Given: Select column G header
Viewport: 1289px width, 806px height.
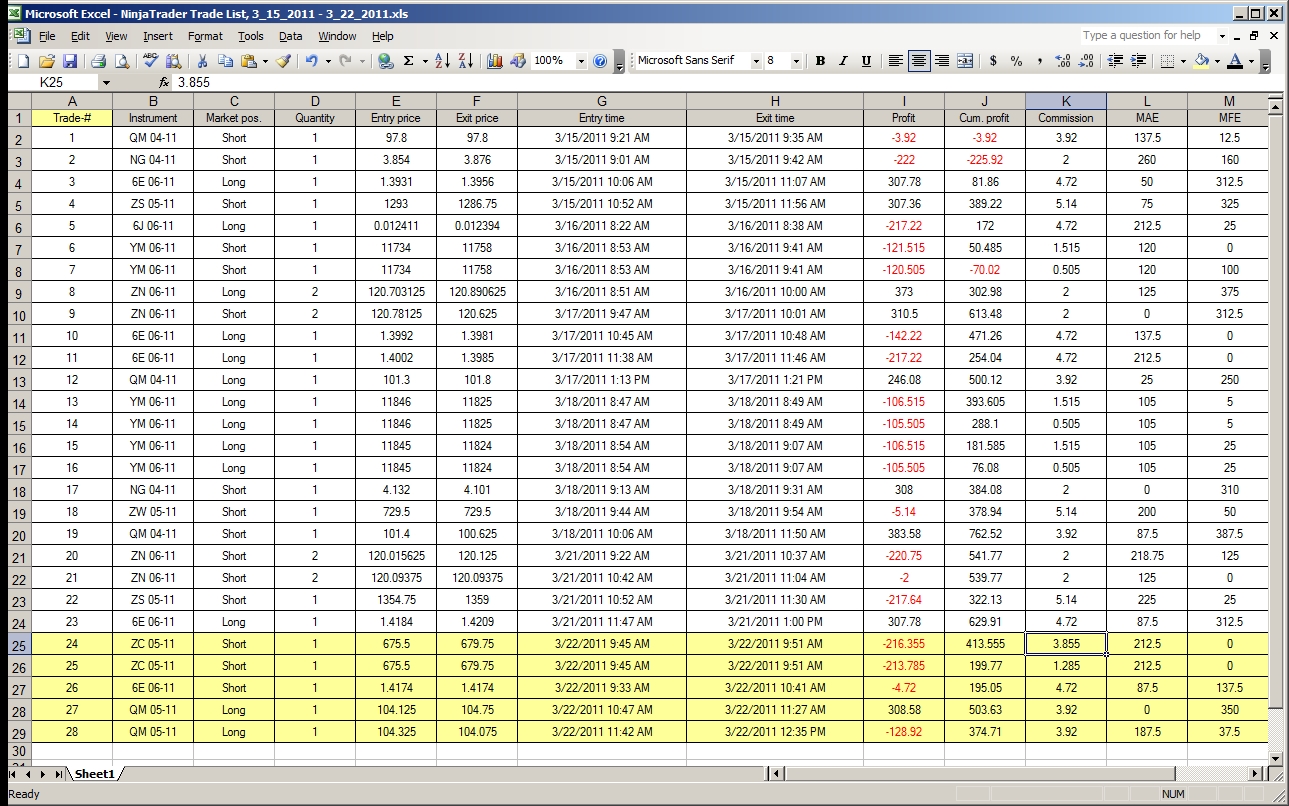Looking at the screenshot, I should [601, 101].
